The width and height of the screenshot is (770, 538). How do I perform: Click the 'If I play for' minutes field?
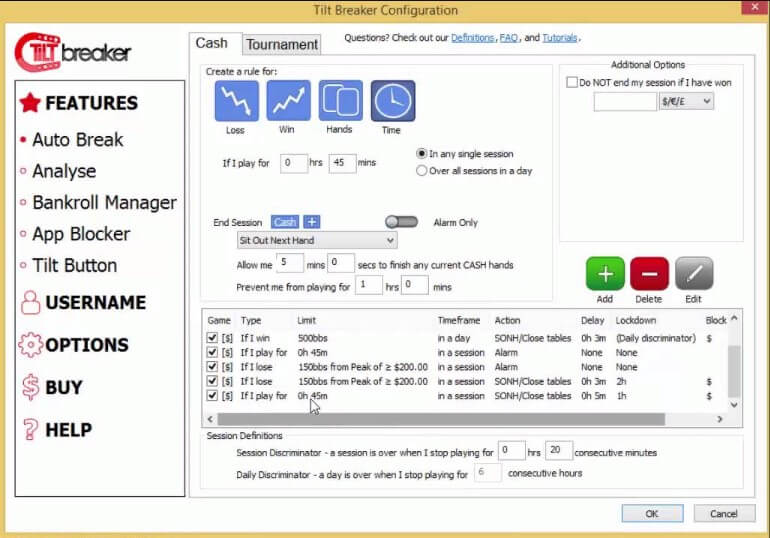342,163
